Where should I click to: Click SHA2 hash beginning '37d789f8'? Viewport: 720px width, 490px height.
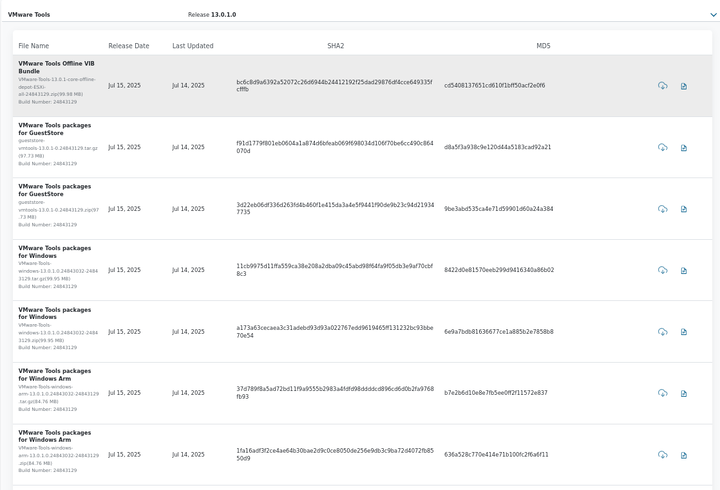[x=335, y=393]
